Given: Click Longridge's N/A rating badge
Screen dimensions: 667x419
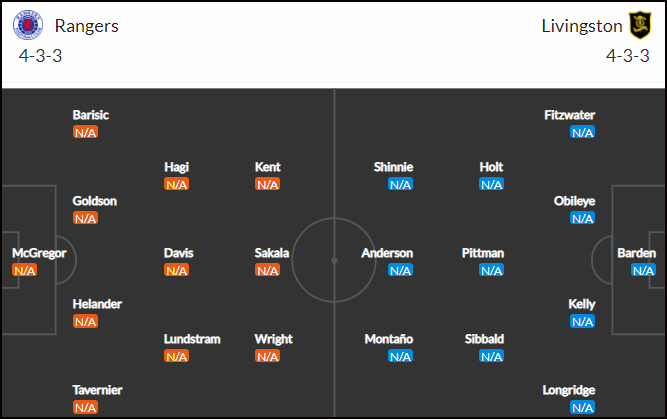Looking at the screenshot, I should point(582,408).
